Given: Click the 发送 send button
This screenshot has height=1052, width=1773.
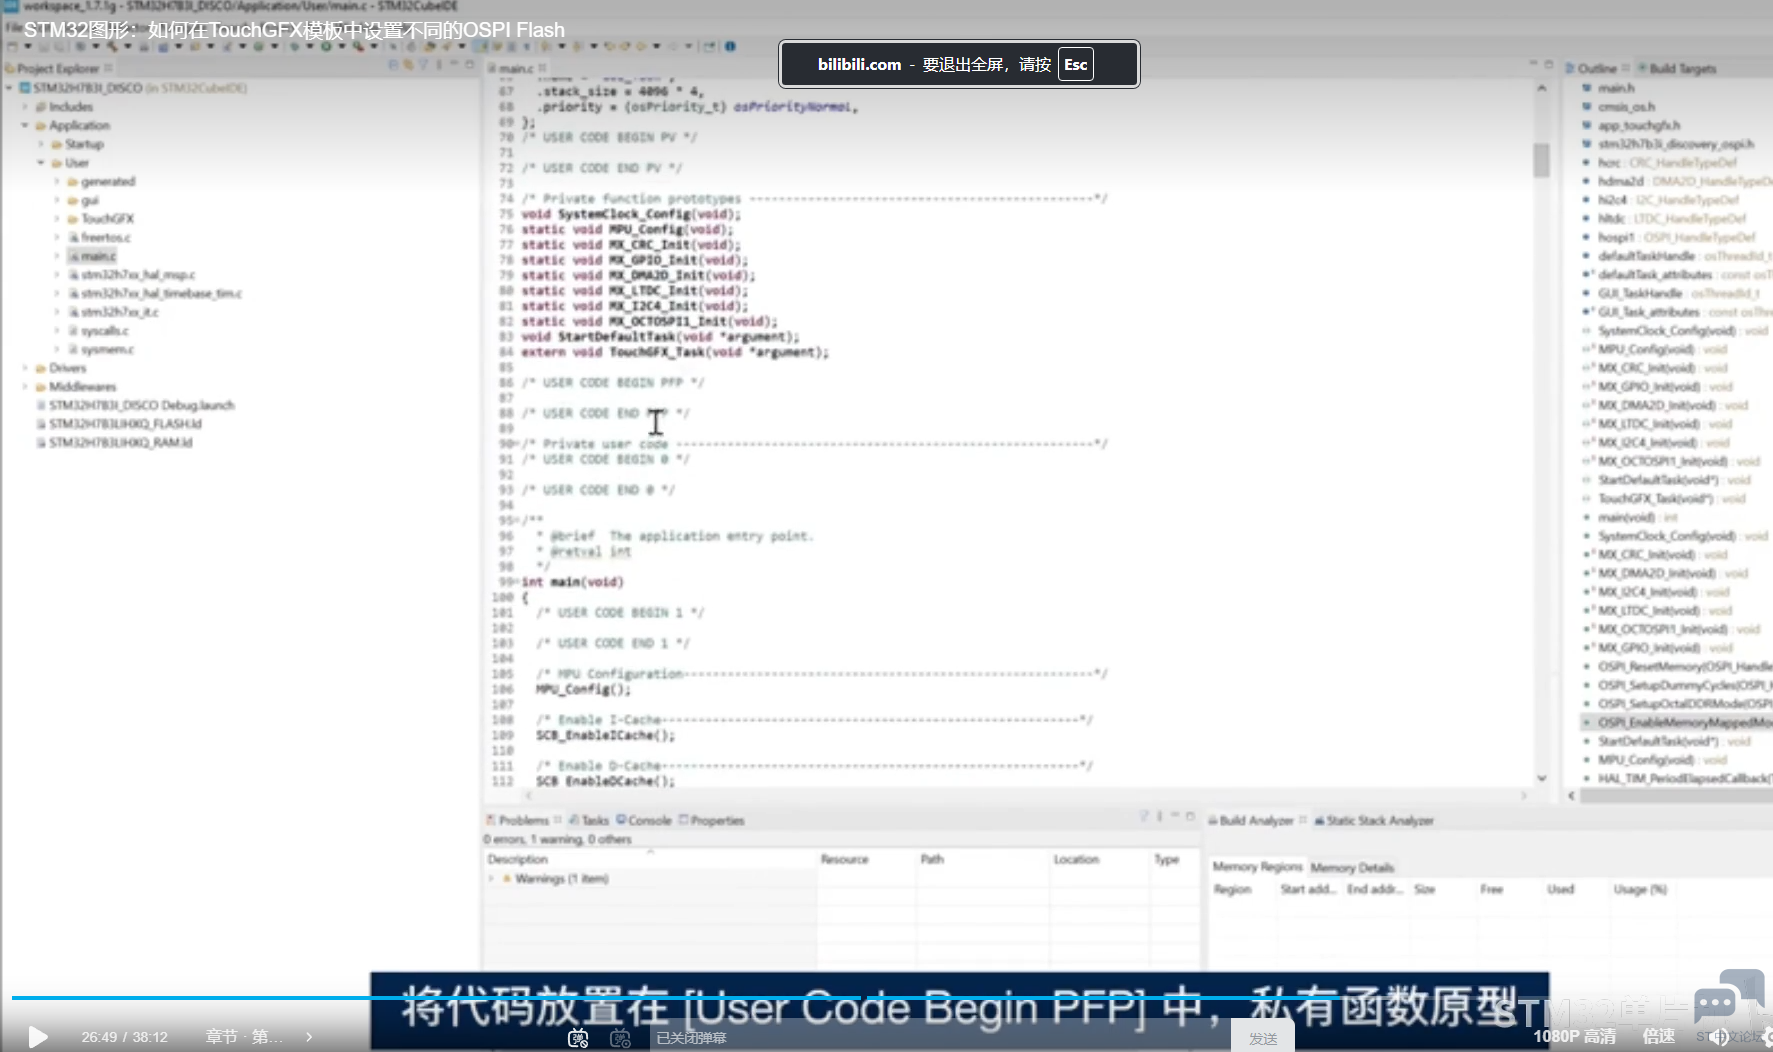Looking at the screenshot, I should point(1263,1038).
